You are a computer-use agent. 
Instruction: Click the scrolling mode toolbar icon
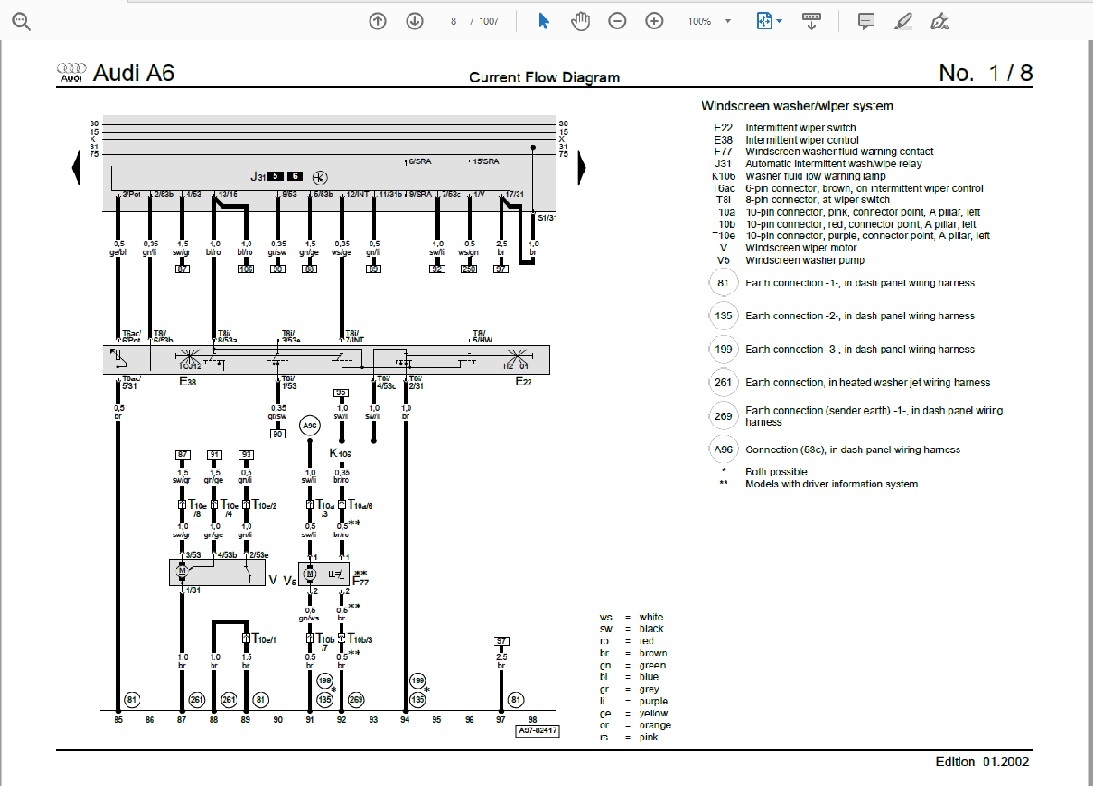(x=811, y=22)
